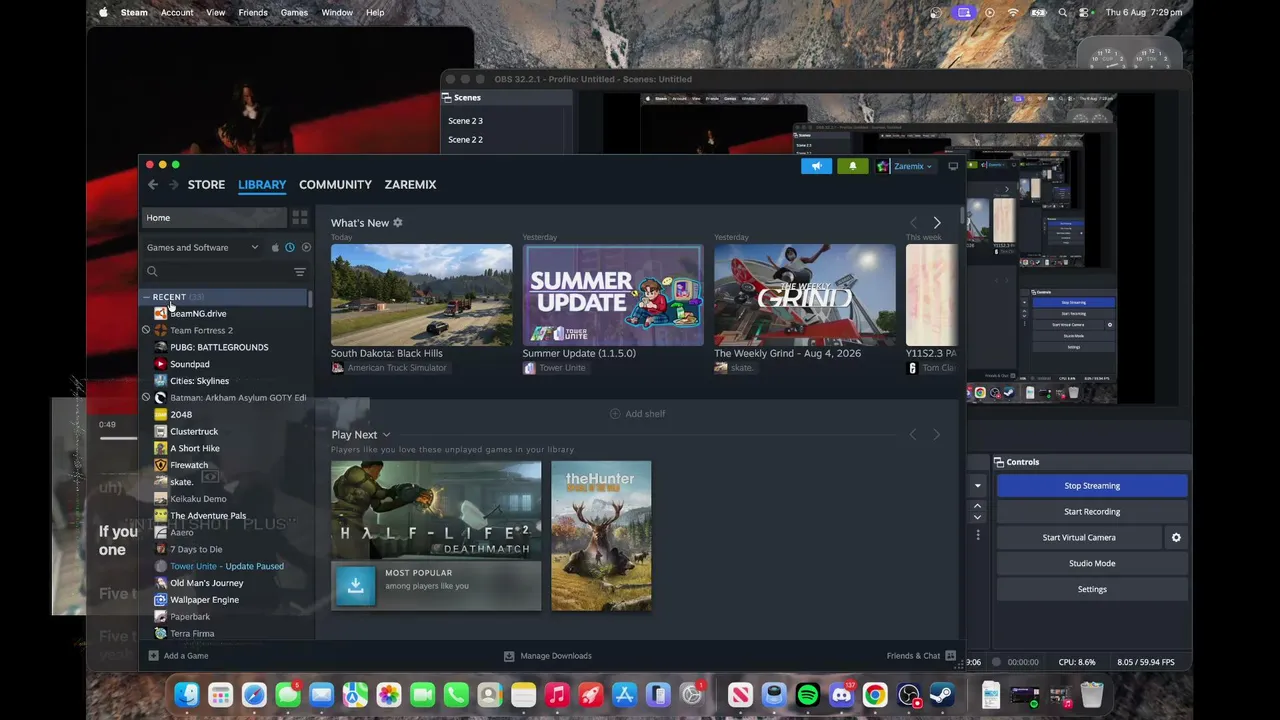Click the plus icon beside Add a Game
This screenshot has width=1280, height=720.
(153, 656)
